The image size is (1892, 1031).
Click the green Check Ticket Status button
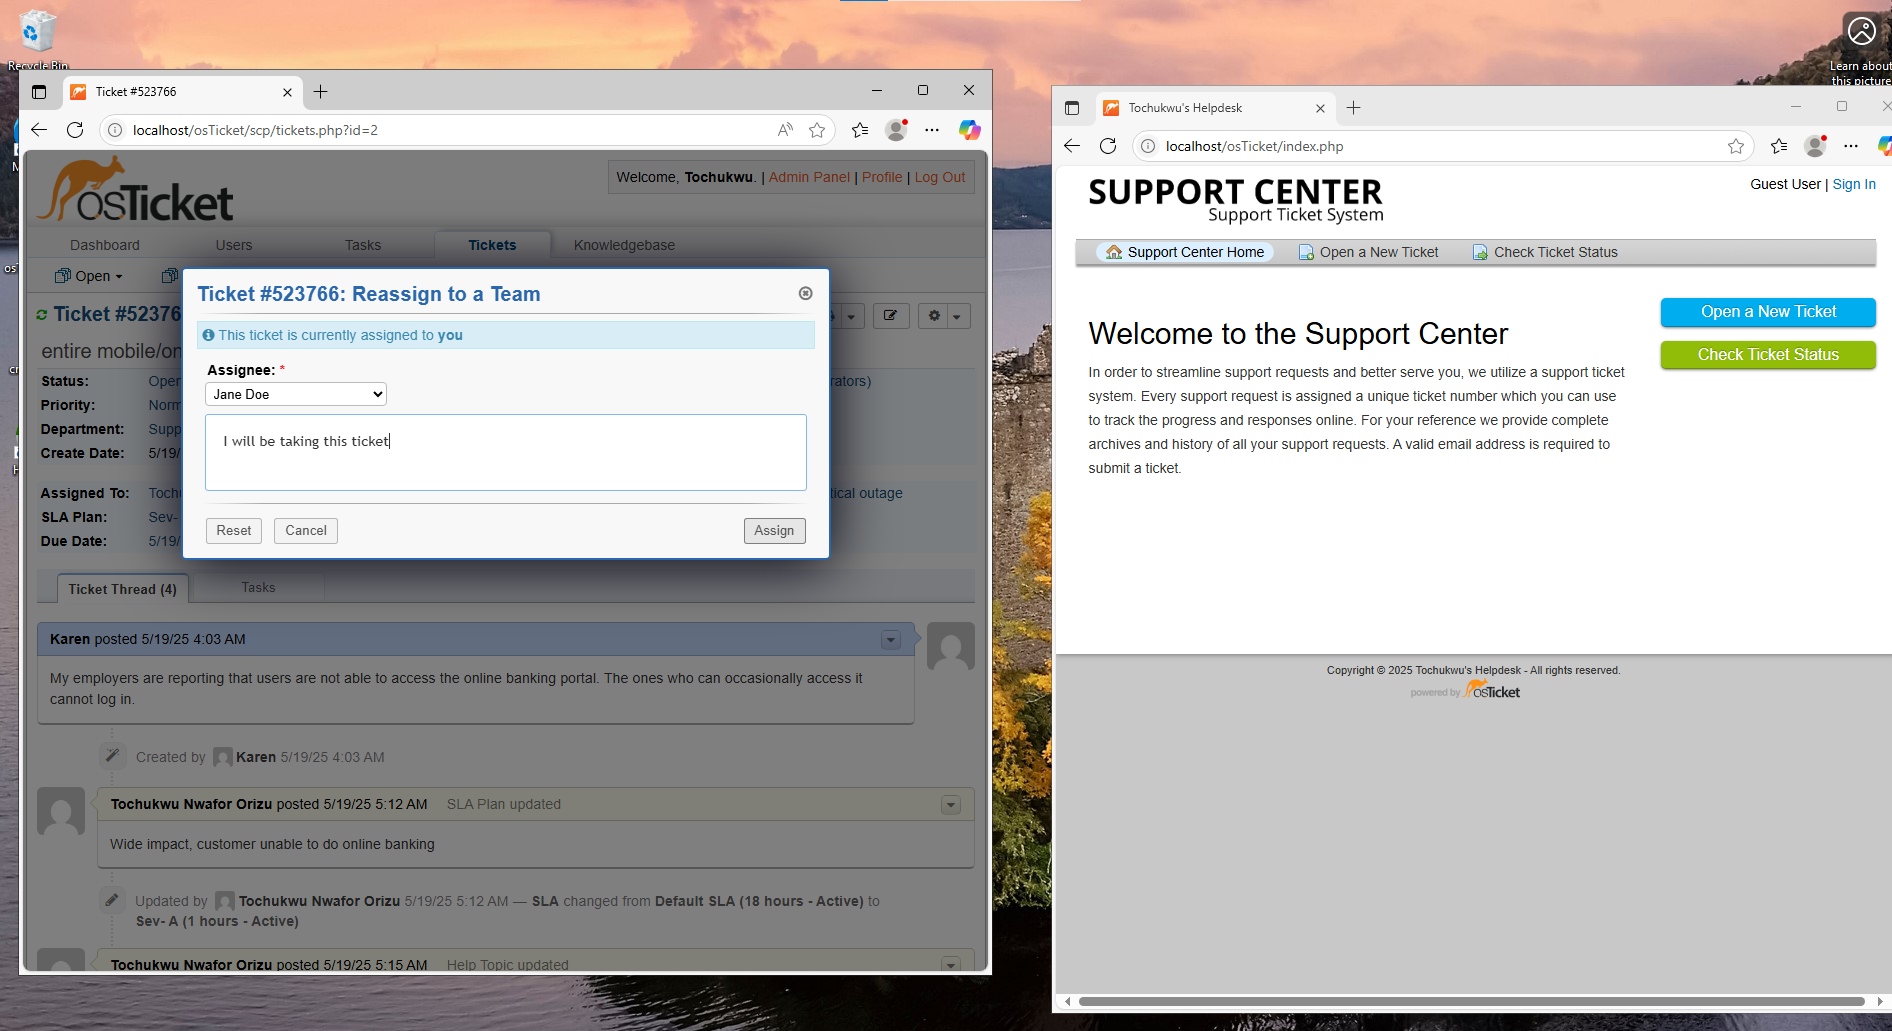(1768, 355)
